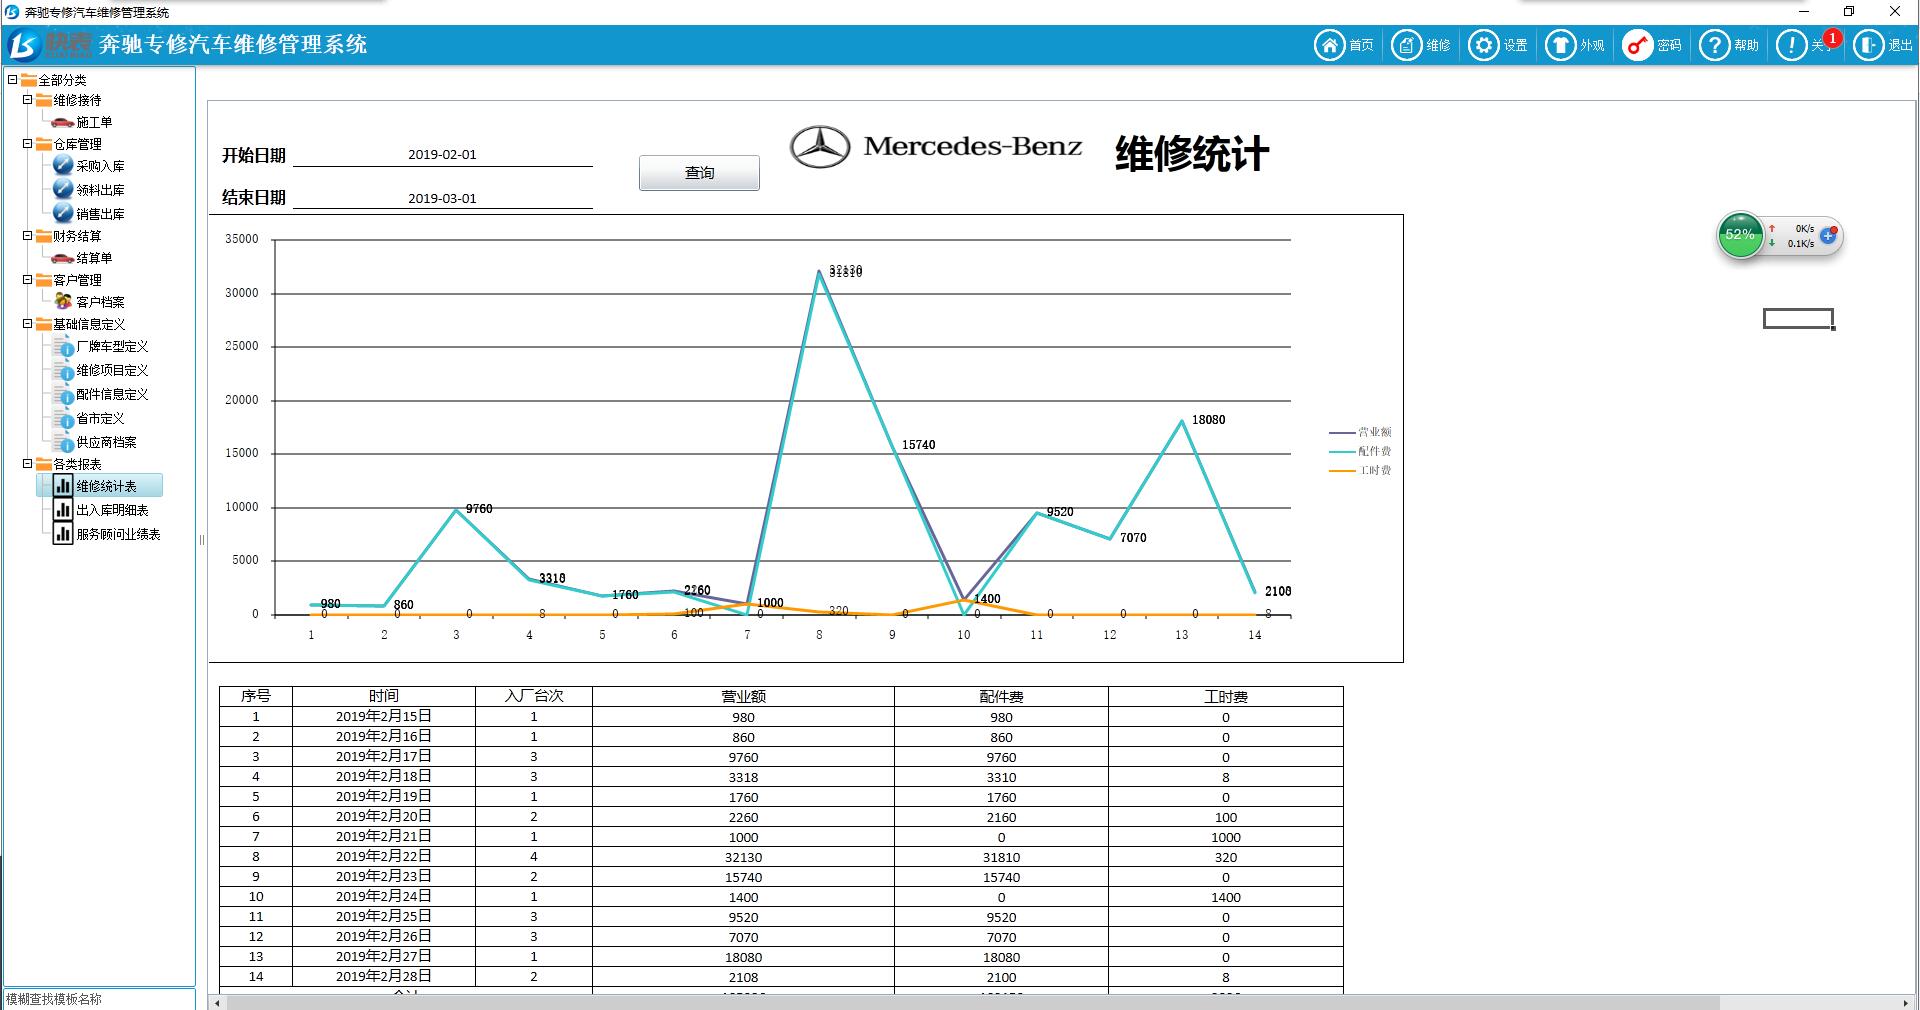Focus the 模糊查找模板名称 search box

pyautogui.click(x=98, y=999)
